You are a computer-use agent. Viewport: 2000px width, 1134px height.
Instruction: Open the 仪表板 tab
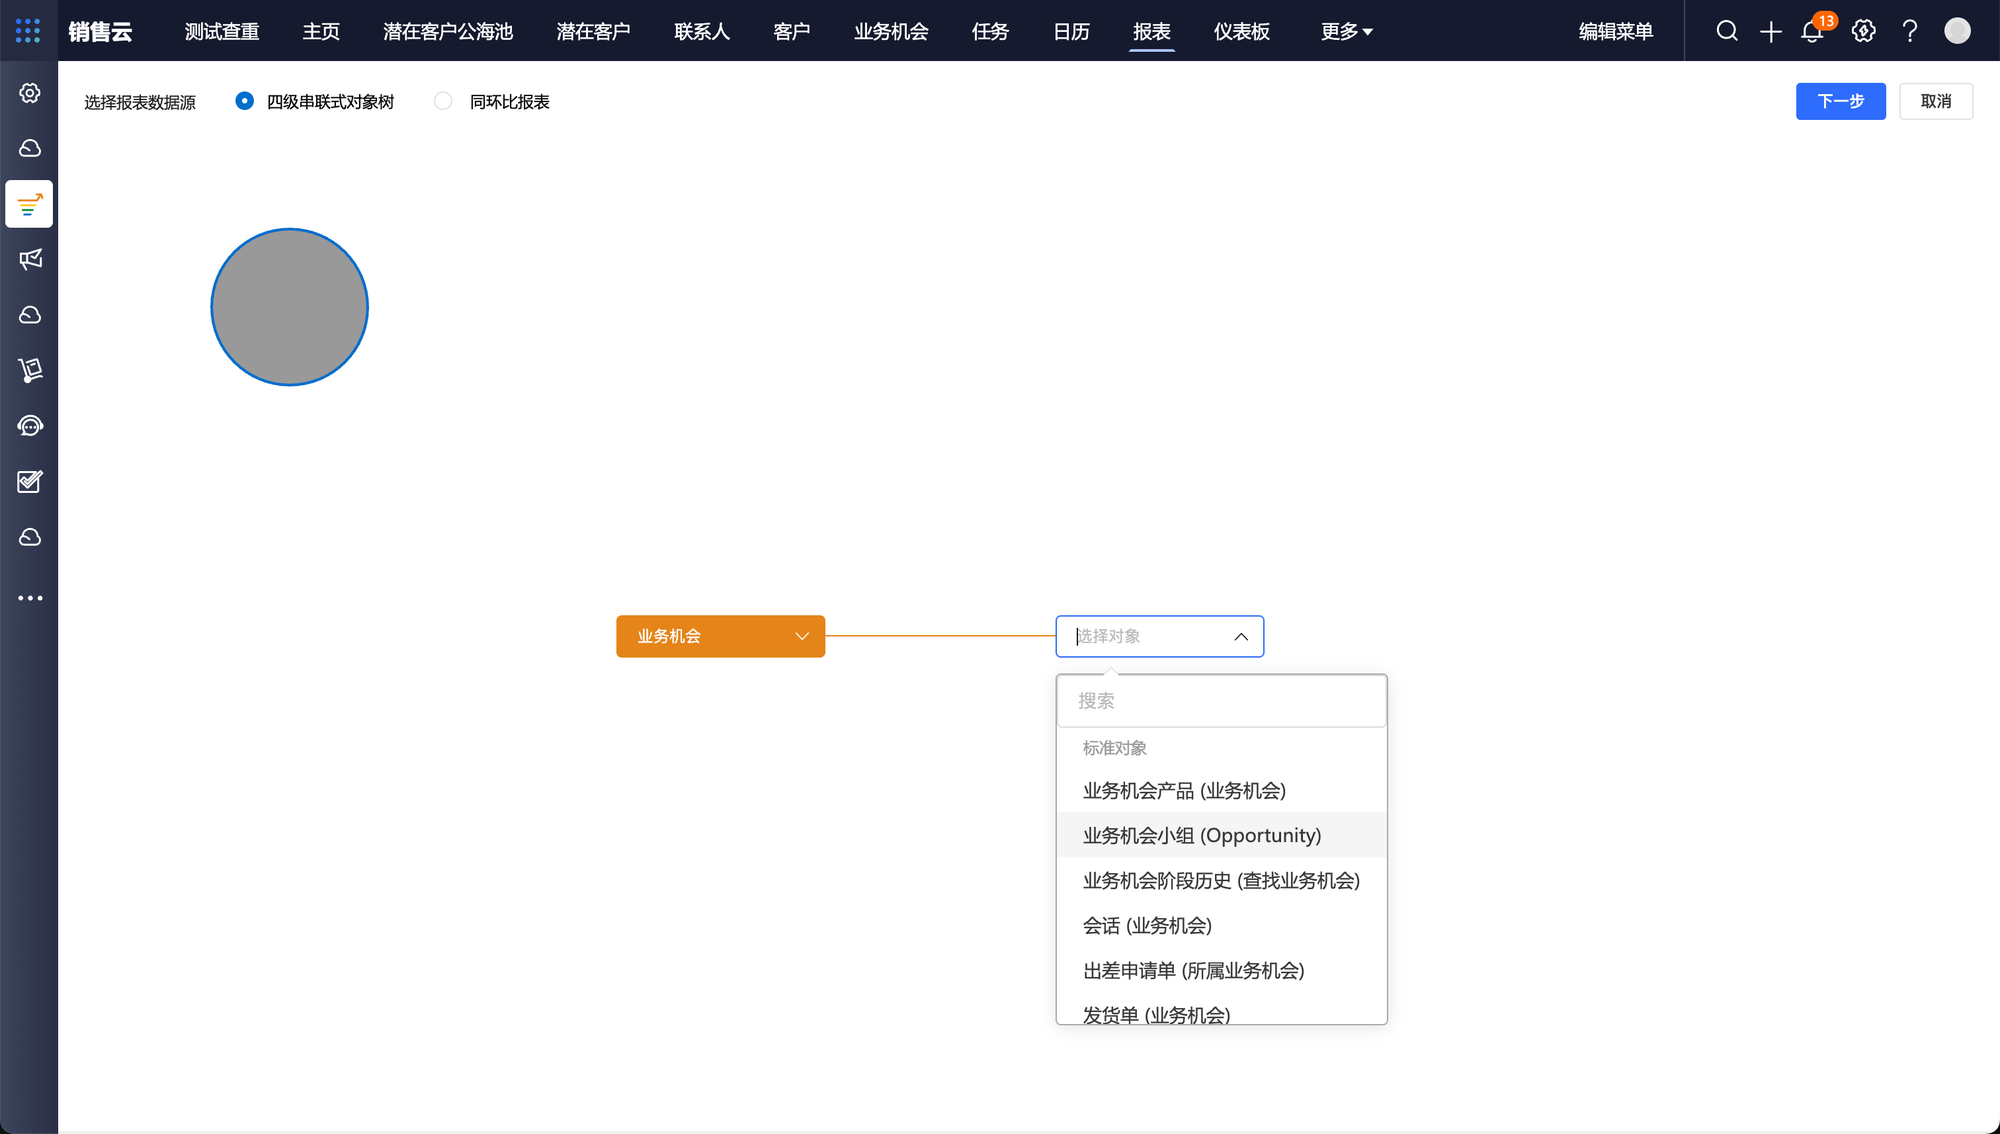(1241, 31)
